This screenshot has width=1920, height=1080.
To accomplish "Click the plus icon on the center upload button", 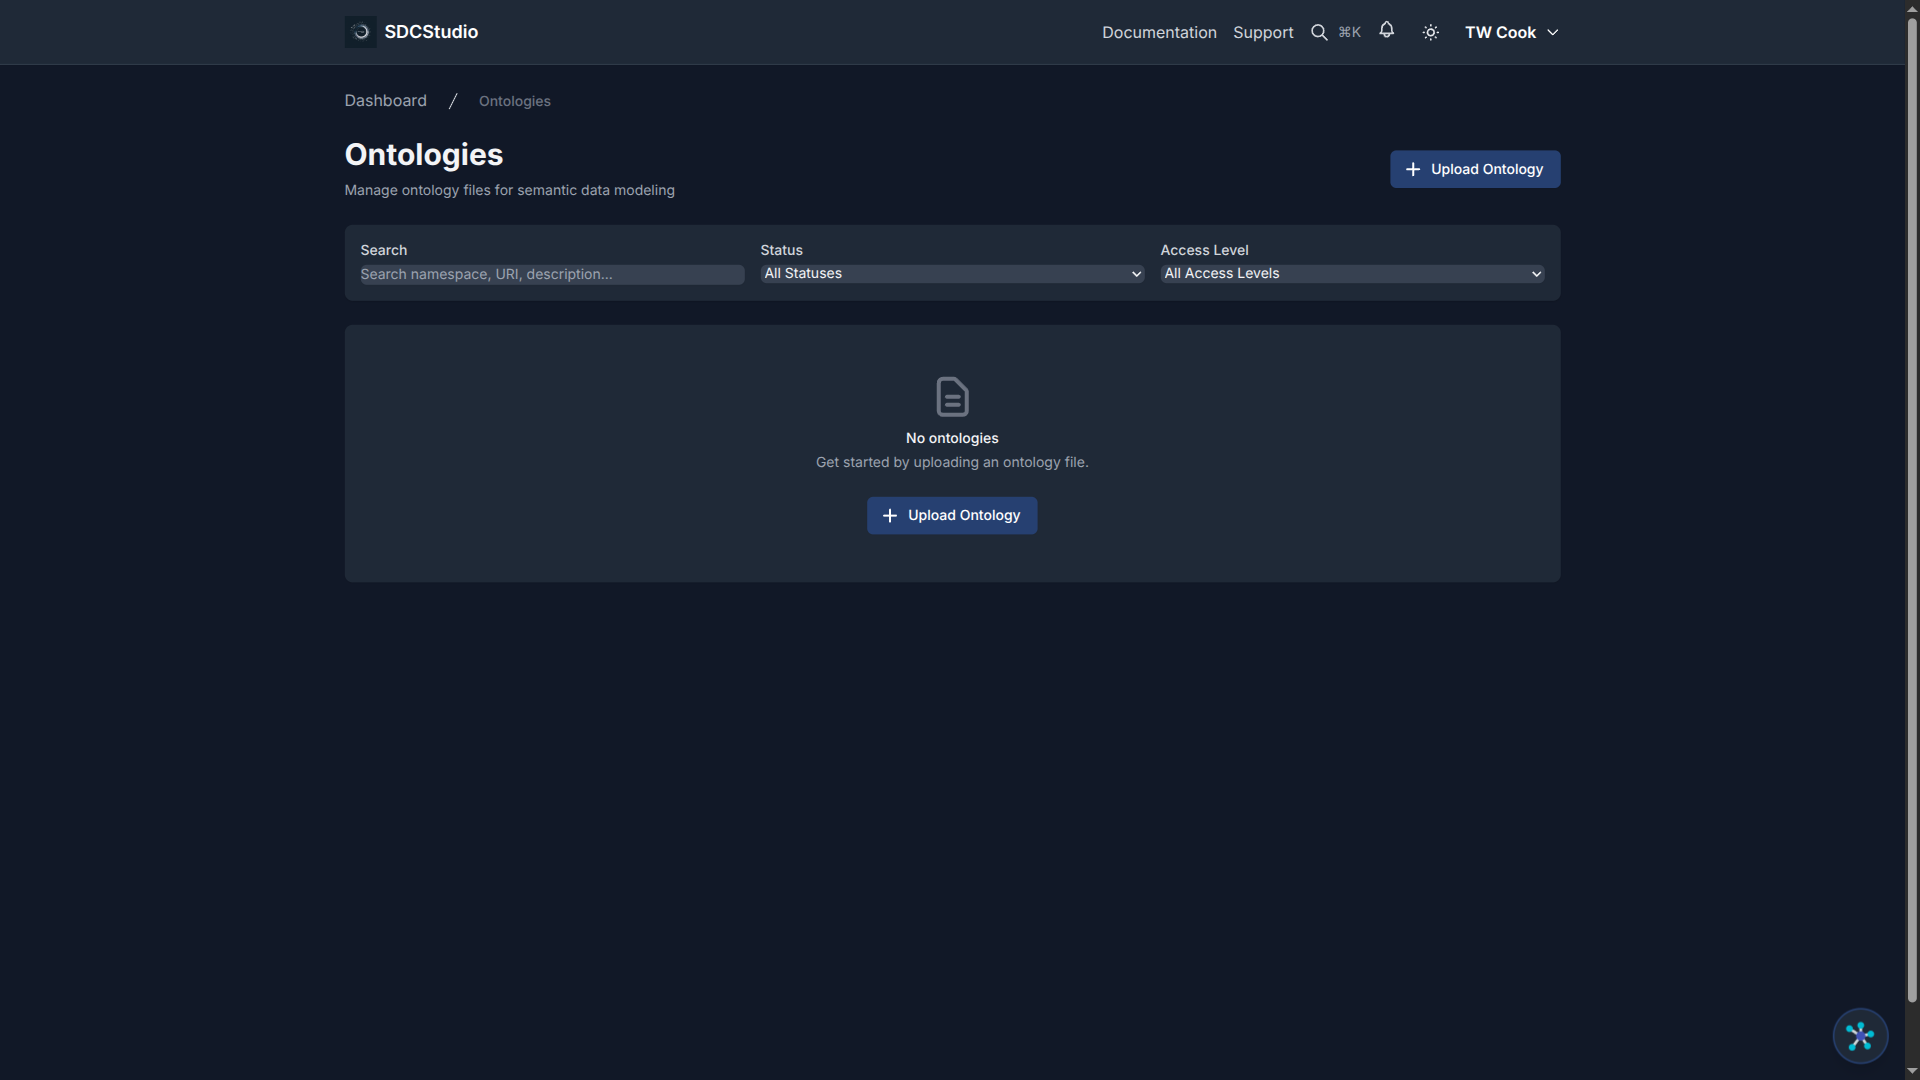I will point(888,515).
